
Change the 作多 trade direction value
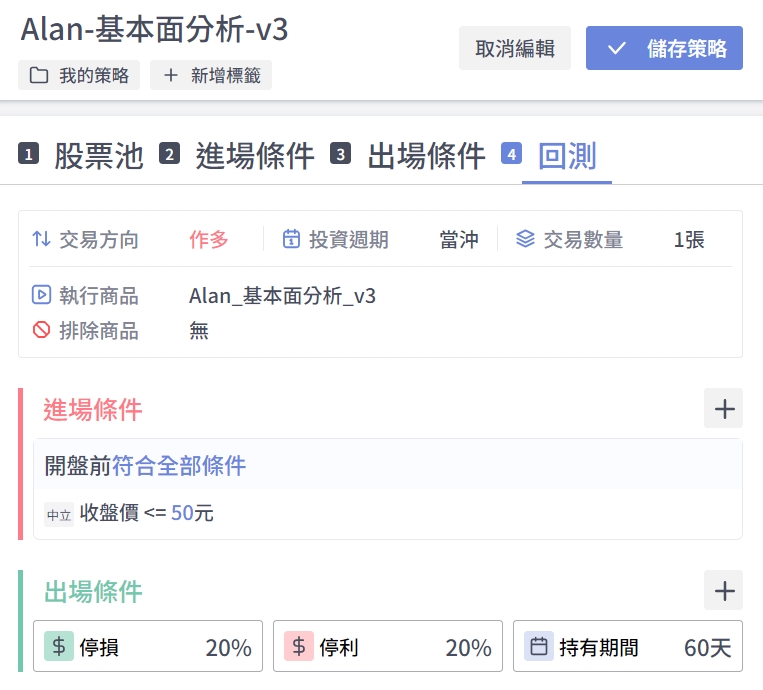209,239
